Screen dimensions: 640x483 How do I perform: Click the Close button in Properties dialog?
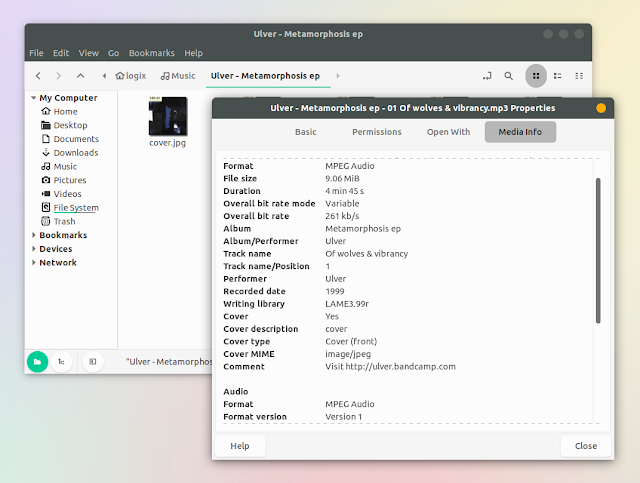[586, 446]
